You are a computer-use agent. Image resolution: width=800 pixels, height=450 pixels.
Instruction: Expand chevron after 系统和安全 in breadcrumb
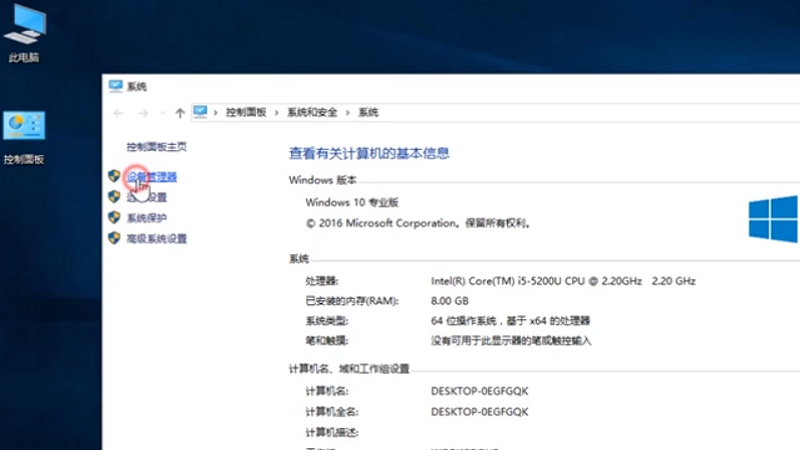tap(347, 113)
